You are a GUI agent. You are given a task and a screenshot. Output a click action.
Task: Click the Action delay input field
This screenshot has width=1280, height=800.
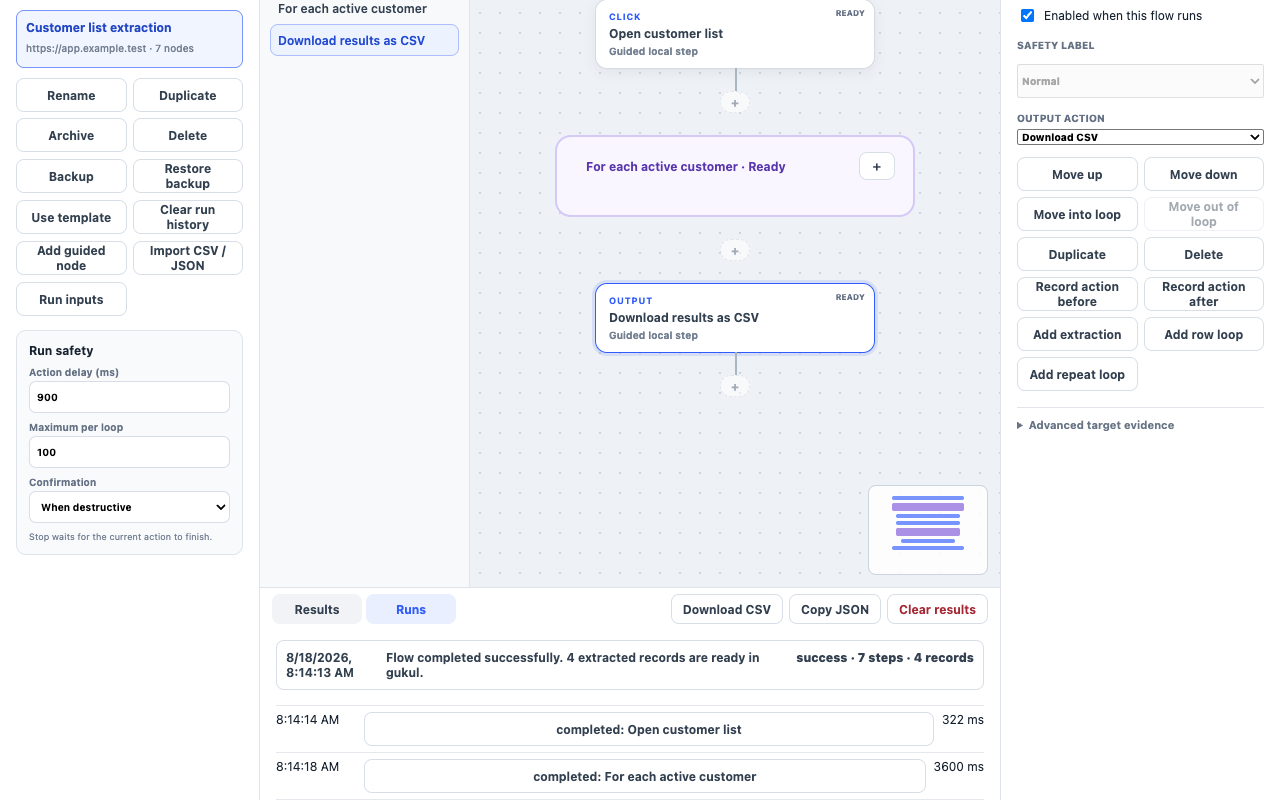129,397
